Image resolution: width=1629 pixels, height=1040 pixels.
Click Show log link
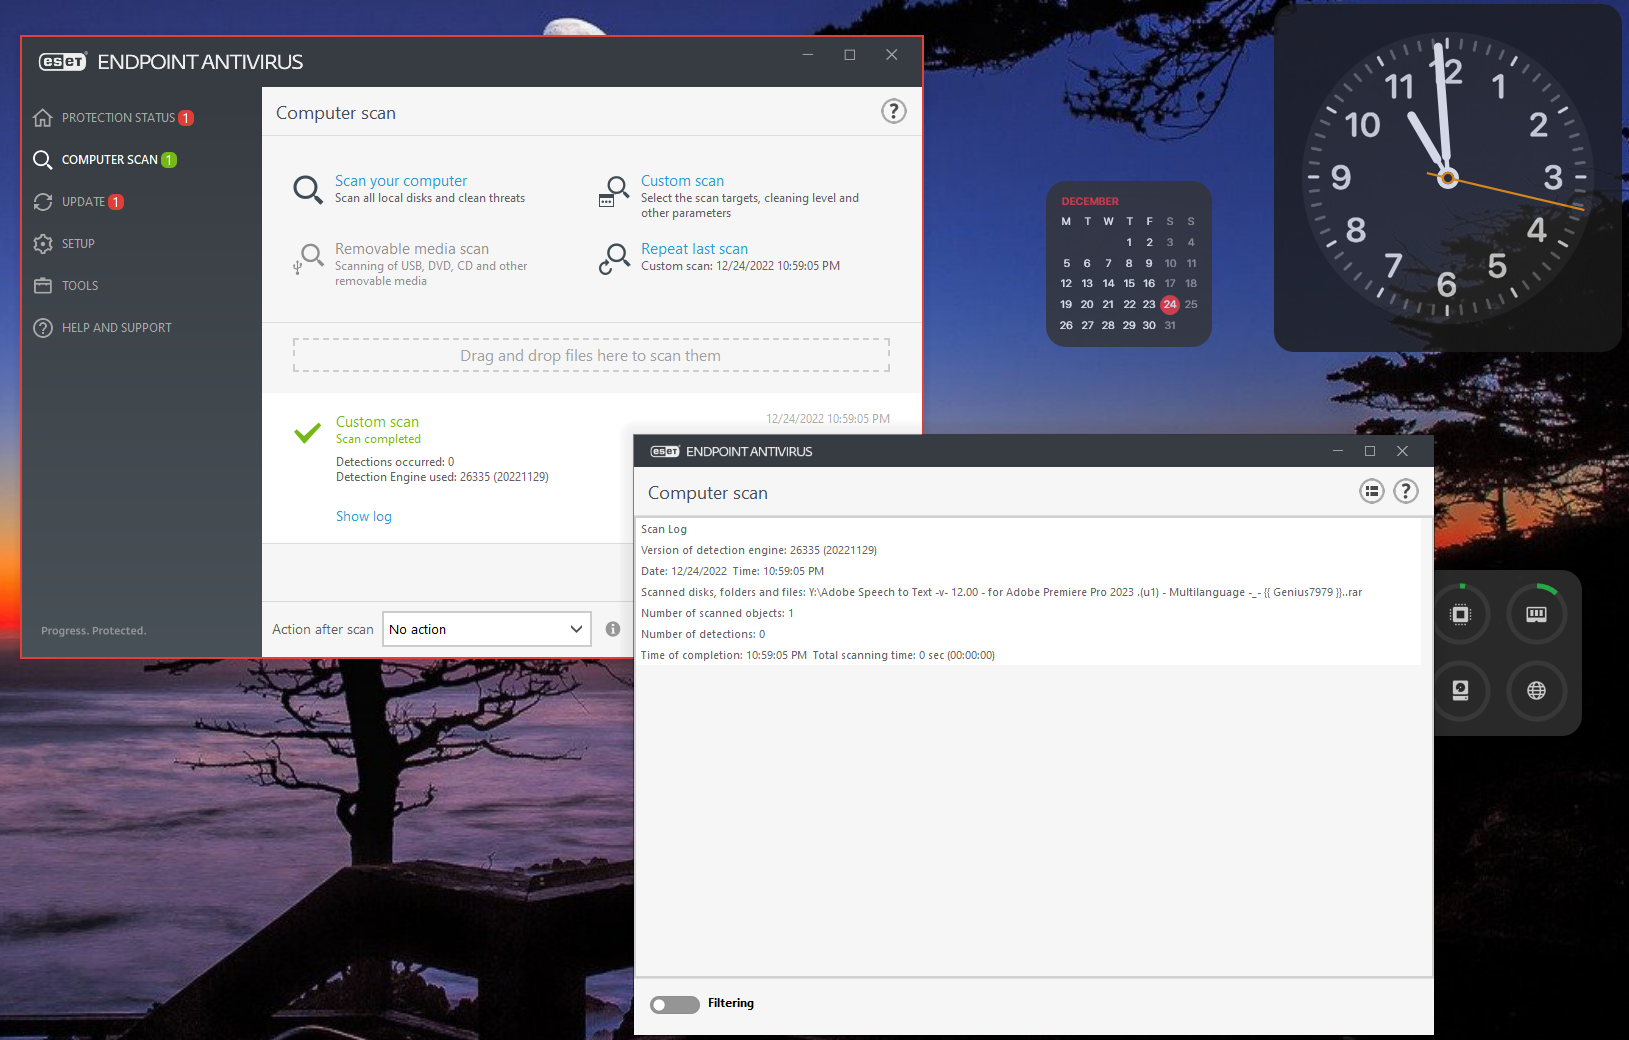pos(364,517)
